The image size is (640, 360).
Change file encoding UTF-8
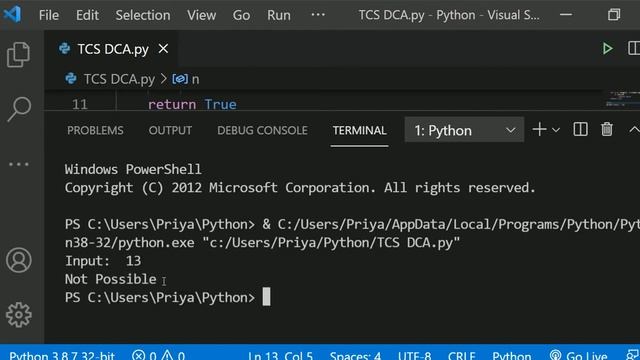pyautogui.click(x=414, y=355)
